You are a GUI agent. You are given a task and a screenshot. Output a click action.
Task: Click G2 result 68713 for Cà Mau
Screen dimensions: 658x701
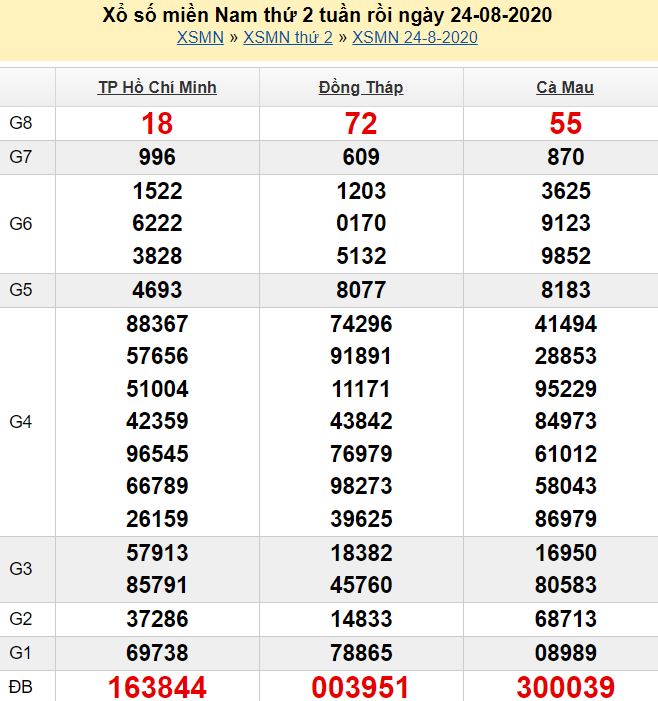click(565, 619)
